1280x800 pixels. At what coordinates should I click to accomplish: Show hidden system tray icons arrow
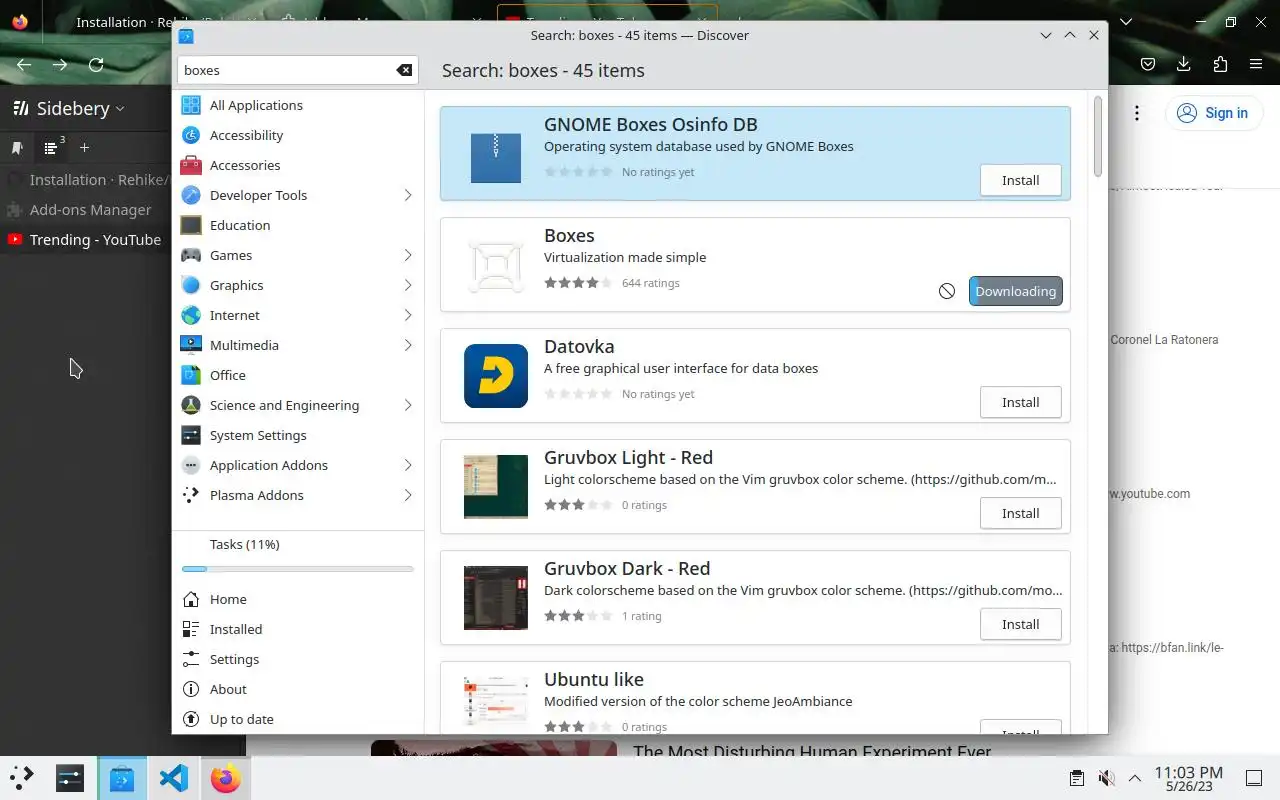[1135, 778]
